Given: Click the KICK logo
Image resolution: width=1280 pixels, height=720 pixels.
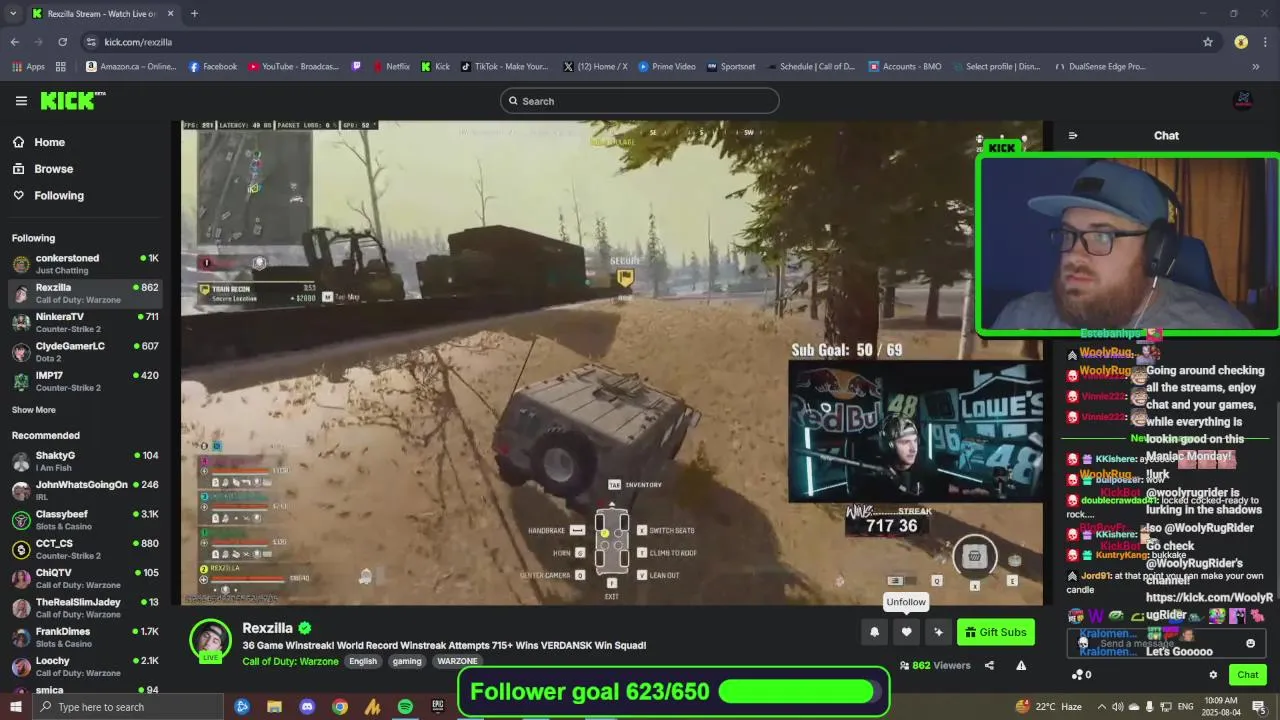Looking at the screenshot, I should point(72,101).
